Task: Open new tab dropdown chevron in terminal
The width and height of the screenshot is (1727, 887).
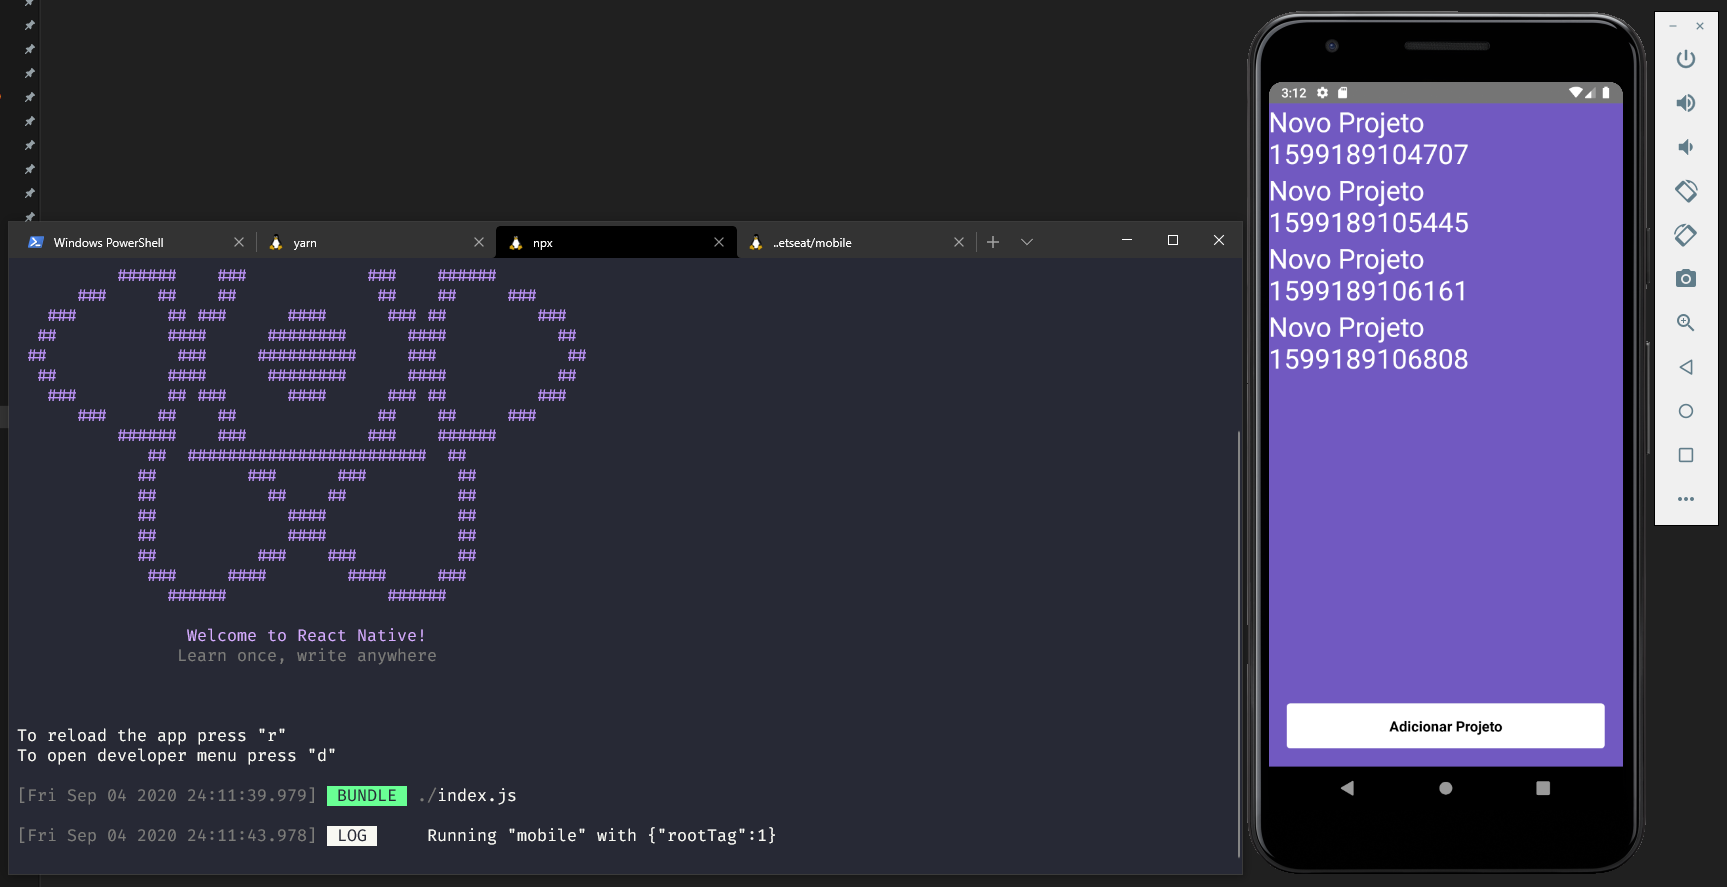Action: 1027,242
